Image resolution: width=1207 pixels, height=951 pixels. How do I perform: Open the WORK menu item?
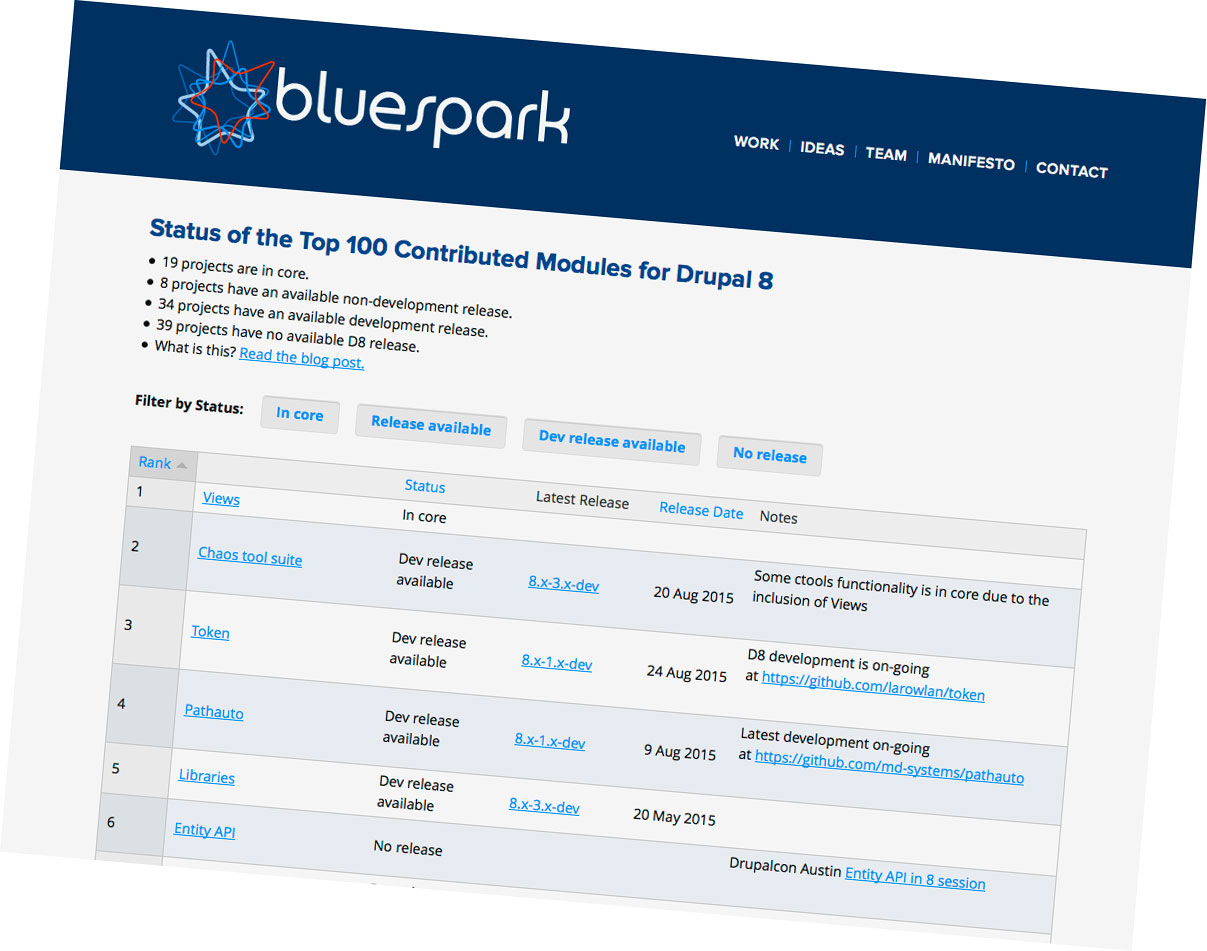point(756,143)
